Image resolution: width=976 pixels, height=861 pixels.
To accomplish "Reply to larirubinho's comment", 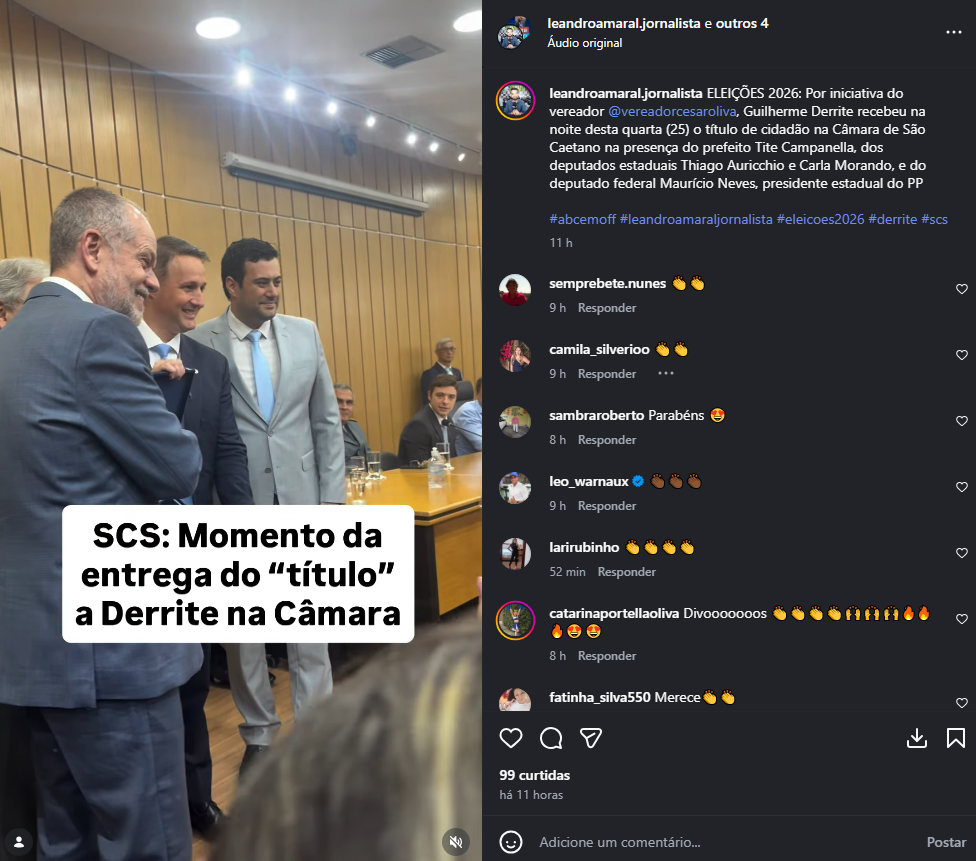I will pos(626,572).
